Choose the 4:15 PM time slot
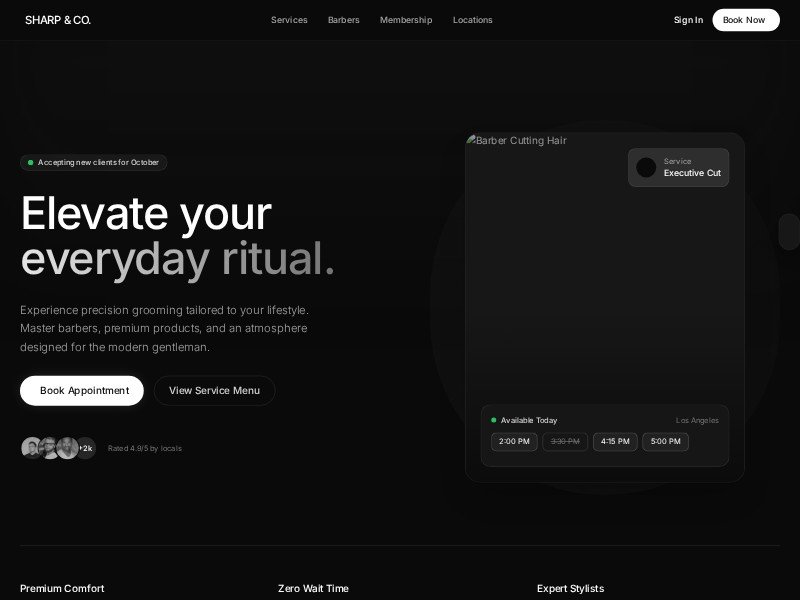Screen dimensions: 800x600 615,442
